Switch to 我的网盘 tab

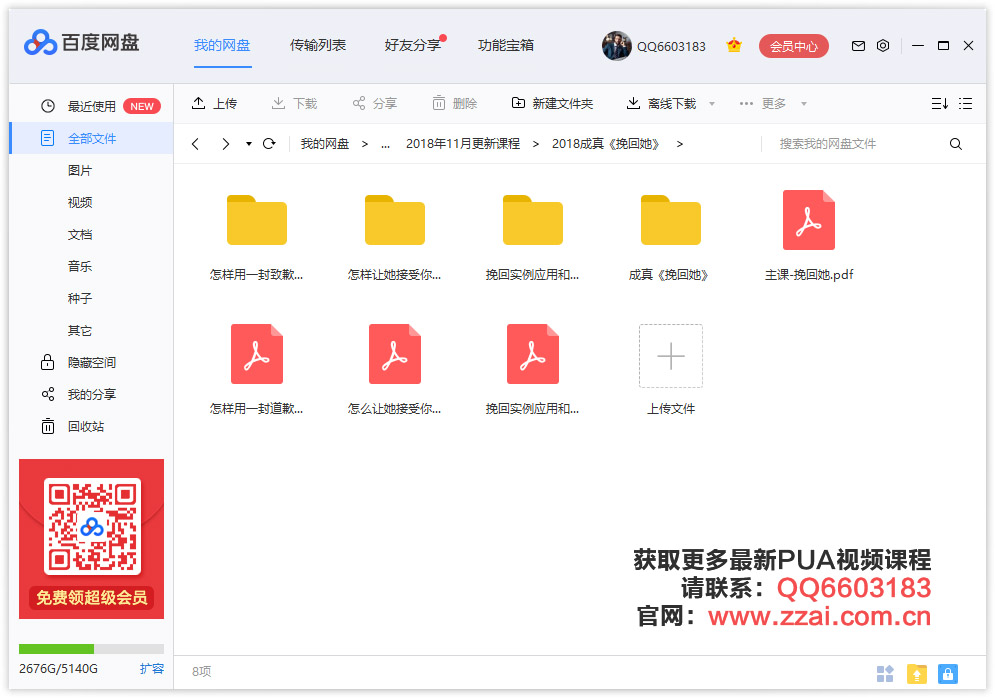tap(222, 46)
